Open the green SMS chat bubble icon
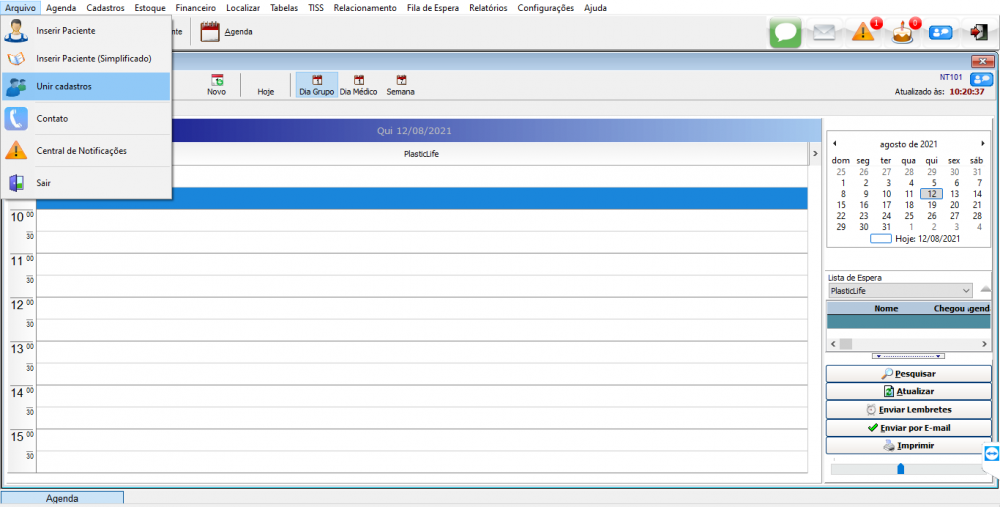This screenshot has width=1000, height=507. (x=785, y=32)
